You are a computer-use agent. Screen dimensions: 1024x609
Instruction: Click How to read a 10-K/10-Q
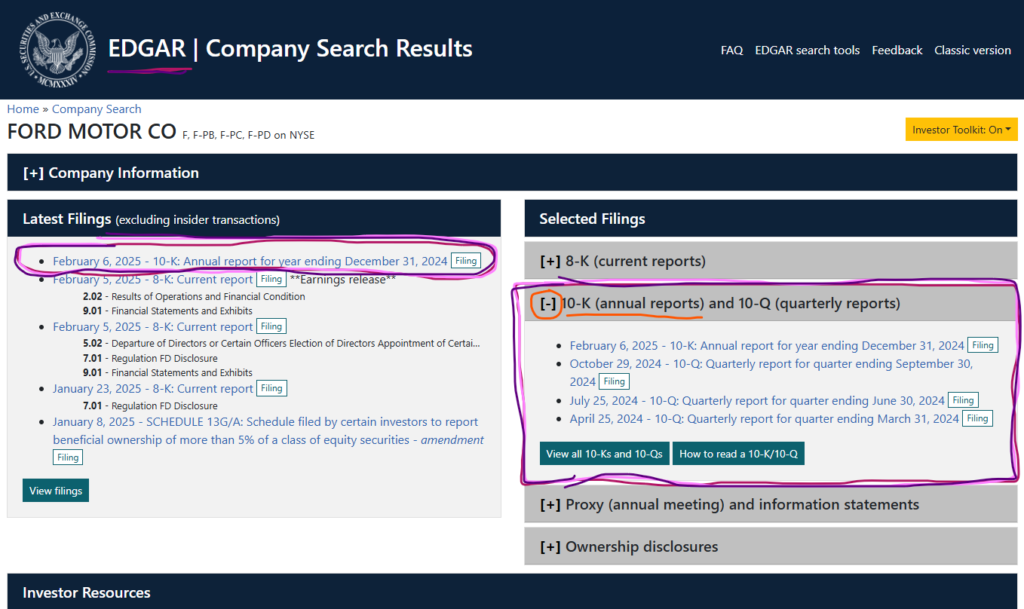738,454
